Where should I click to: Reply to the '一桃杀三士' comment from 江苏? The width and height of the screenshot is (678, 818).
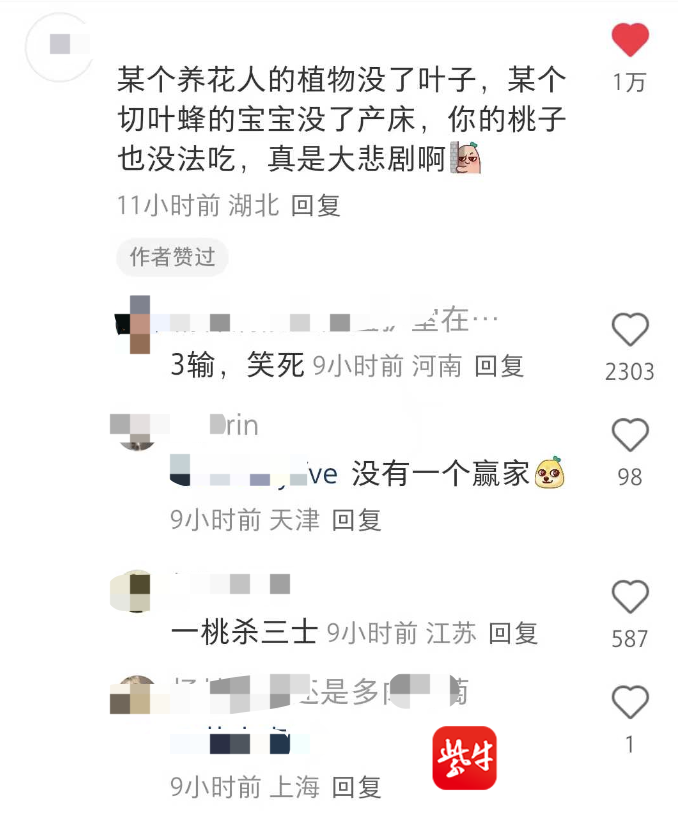(x=513, y=633)
